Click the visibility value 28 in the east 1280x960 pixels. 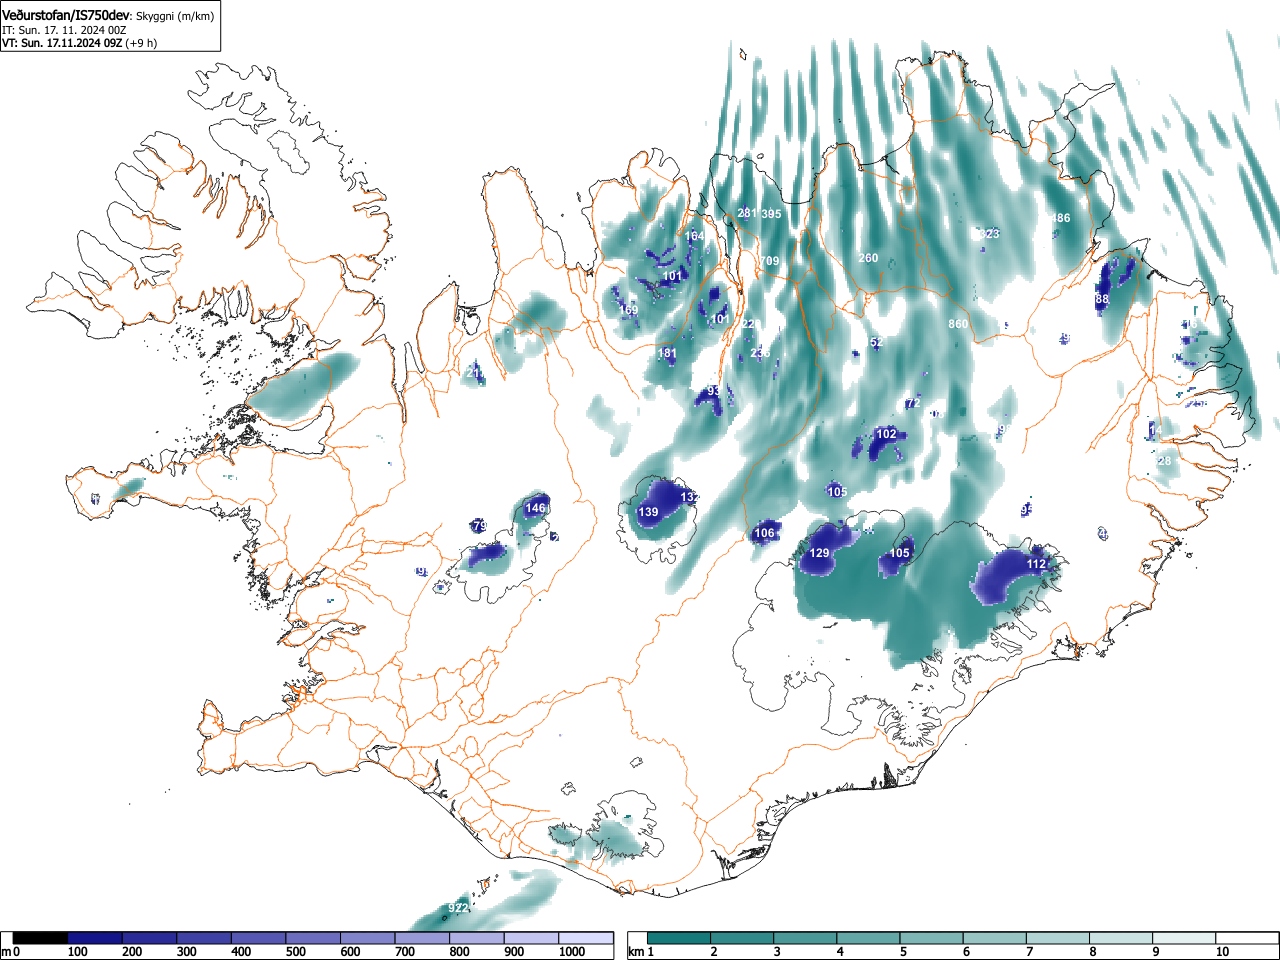pos(1164,461)
